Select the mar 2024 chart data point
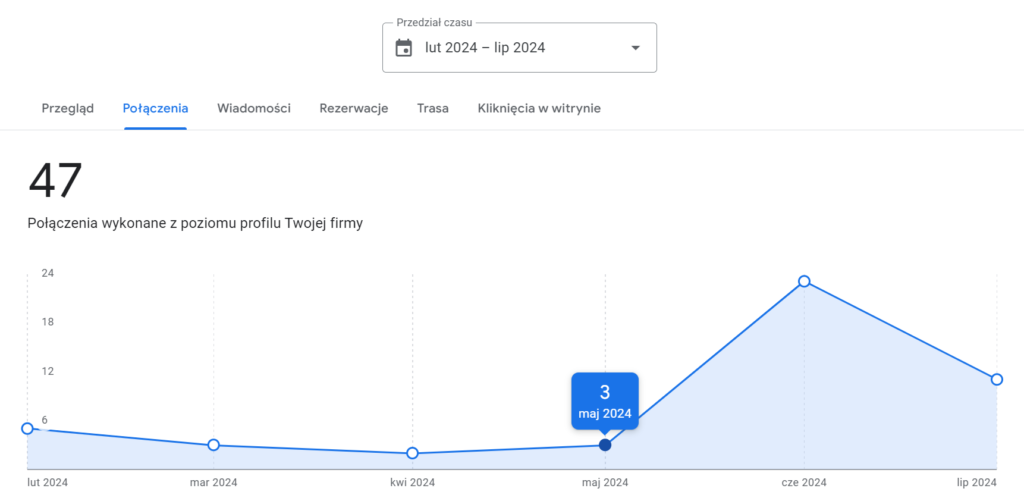Image resolution: width=1024 pixels, height=501 pixels. 214,445
